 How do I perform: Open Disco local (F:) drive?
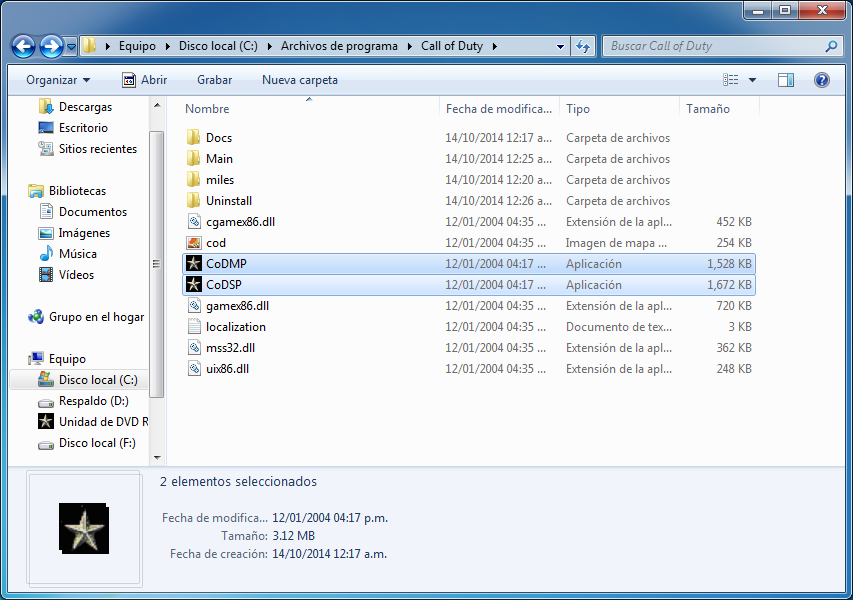[97, 443]
